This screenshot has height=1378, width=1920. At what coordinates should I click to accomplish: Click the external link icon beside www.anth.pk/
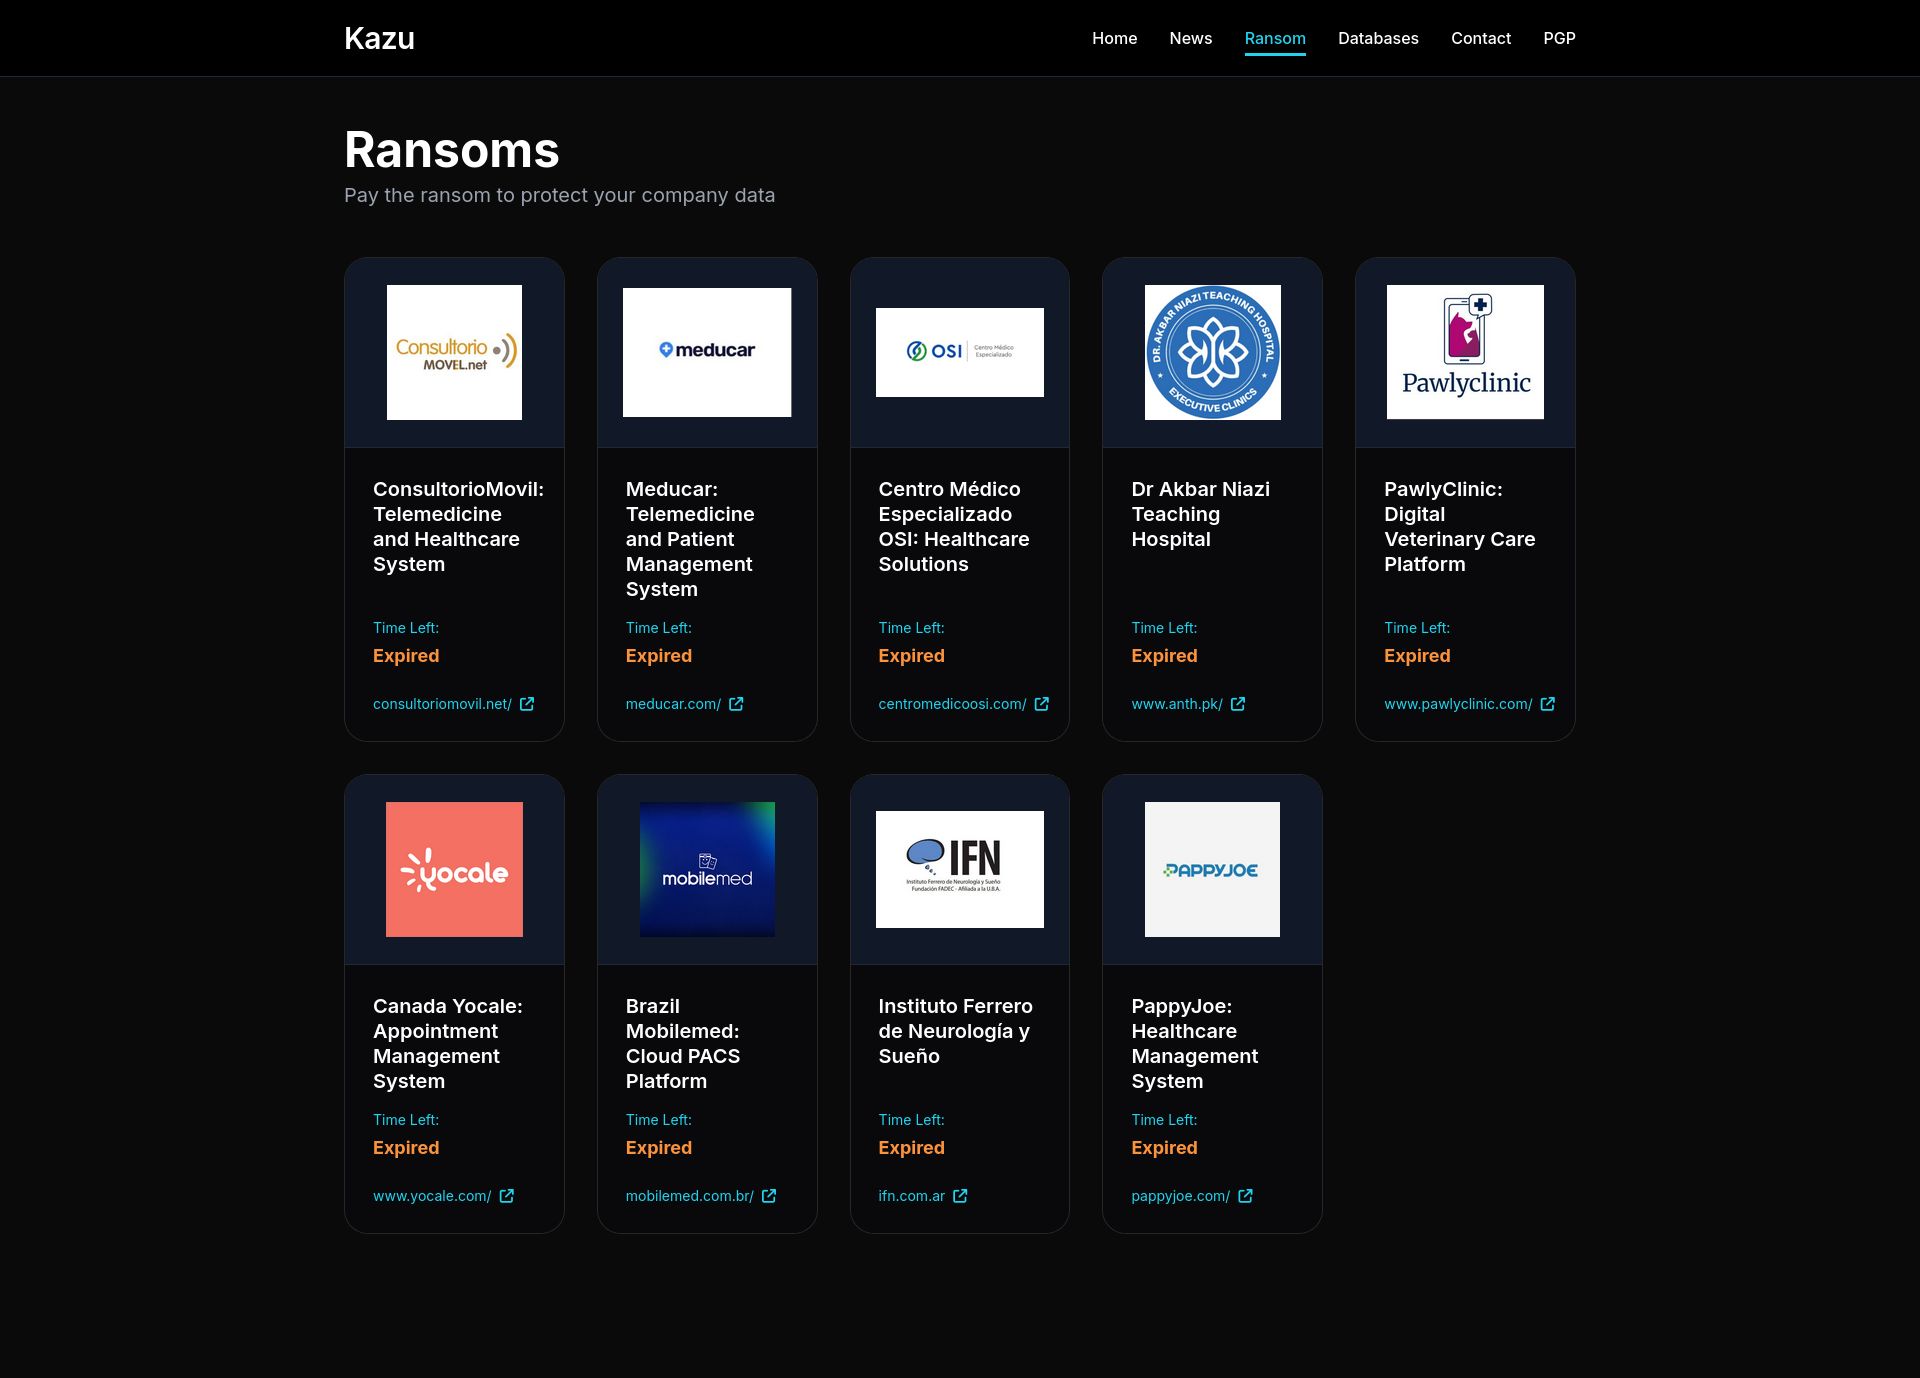[1238, 704]
